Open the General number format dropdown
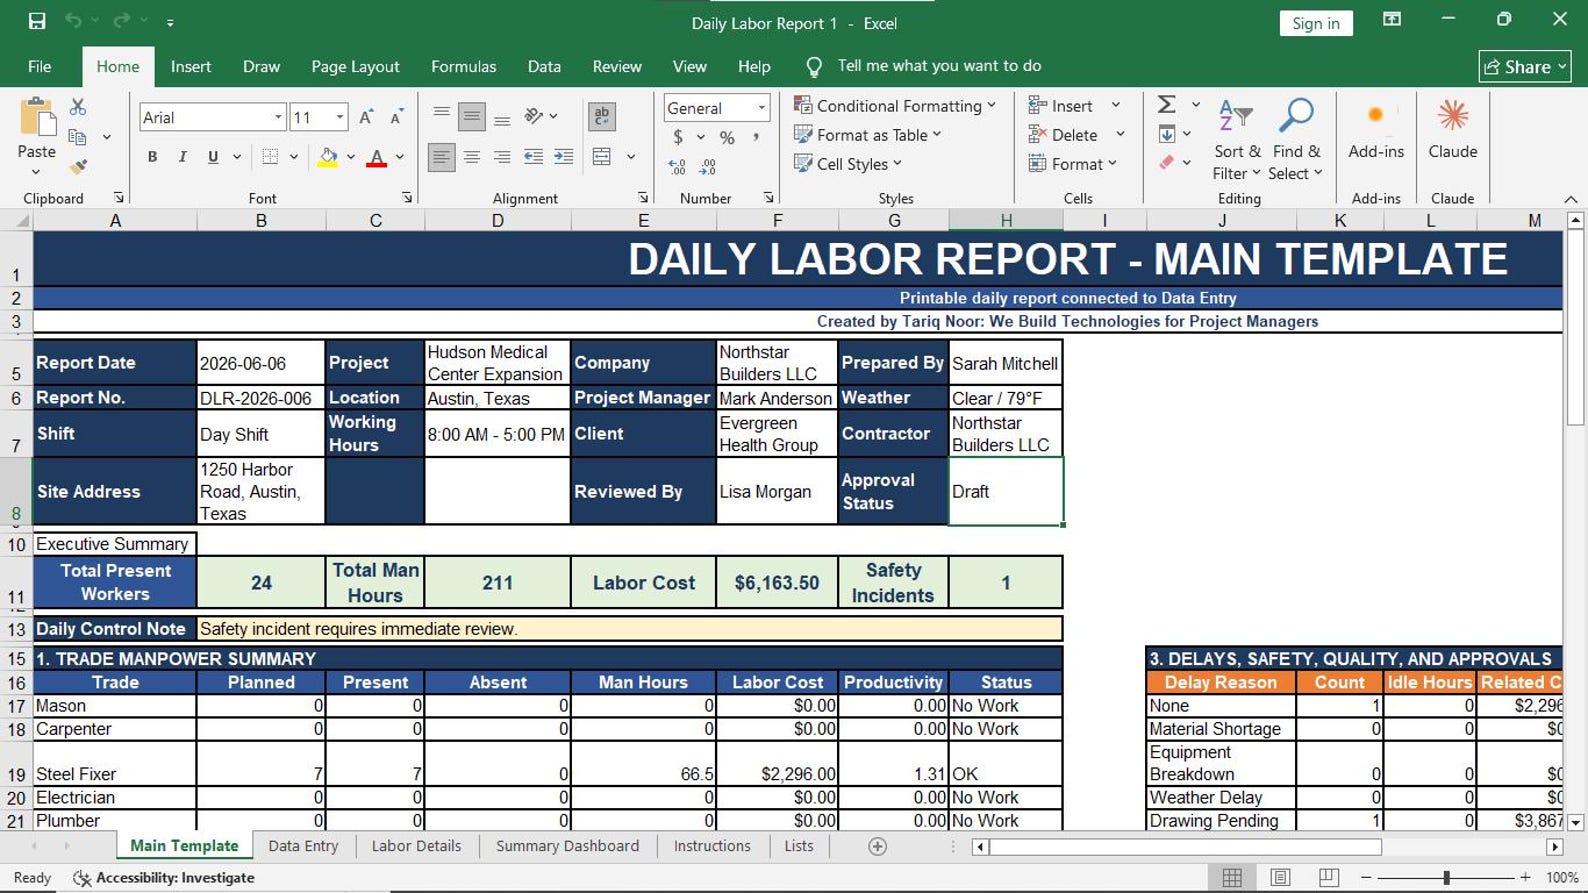Screen dimensions: 1588x893 (761, 107)
